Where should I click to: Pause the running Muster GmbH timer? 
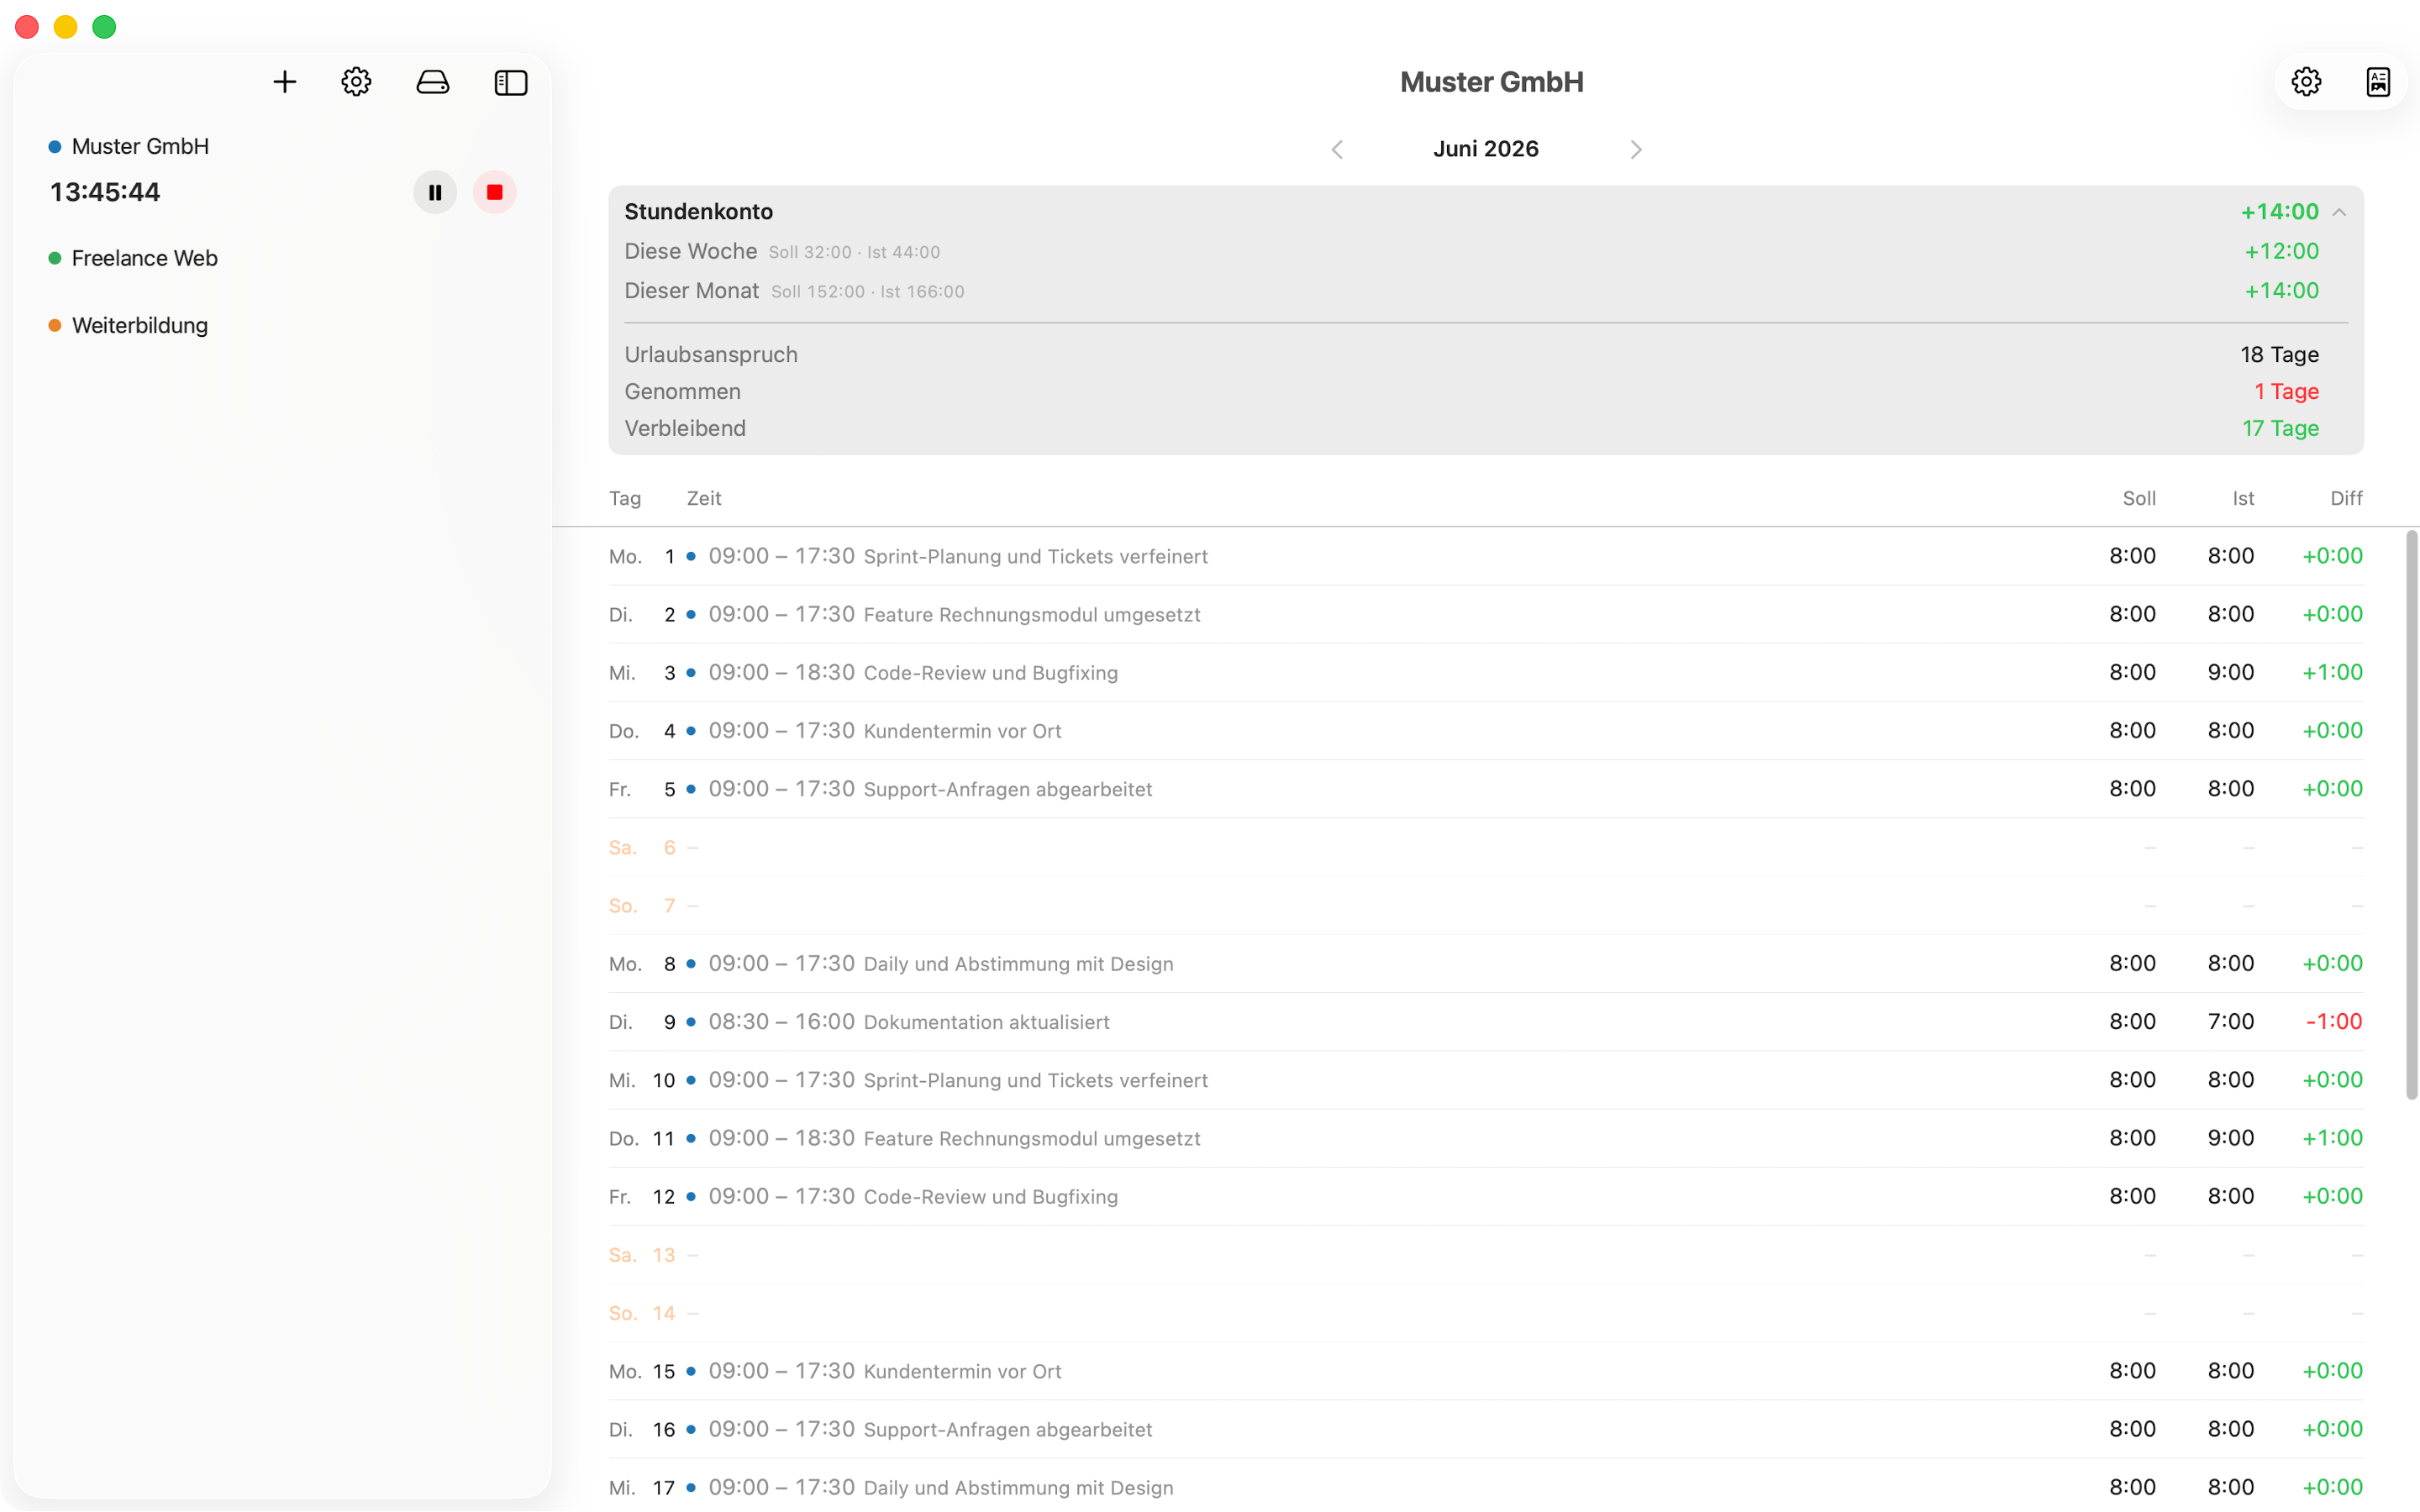[435, 192]
